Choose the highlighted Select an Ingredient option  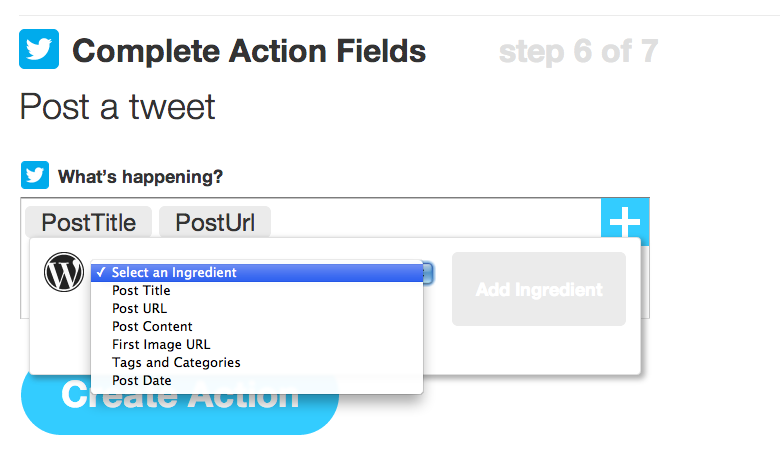(257, 272)
